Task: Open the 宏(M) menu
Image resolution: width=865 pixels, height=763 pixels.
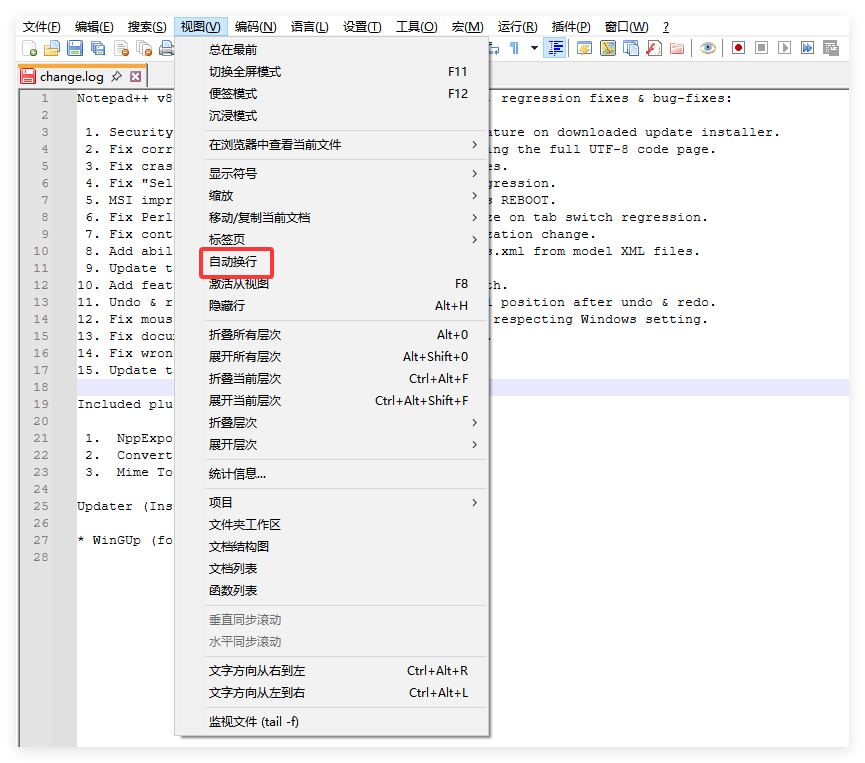Action: click(x=467, y=27)
